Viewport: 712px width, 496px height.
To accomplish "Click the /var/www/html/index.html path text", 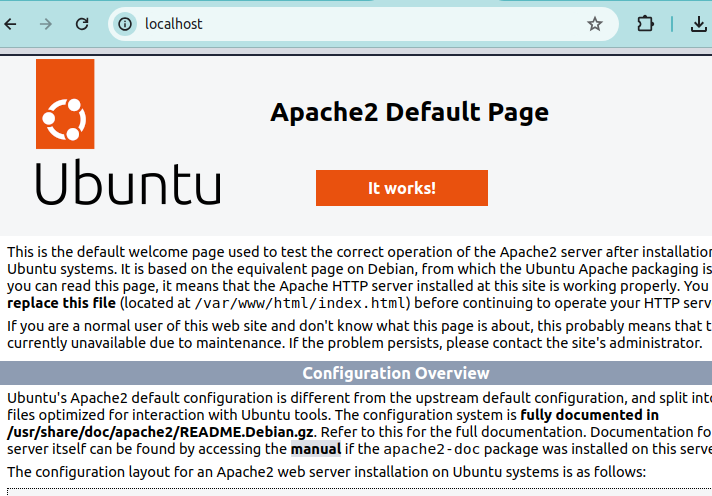I will click(300, 303).
